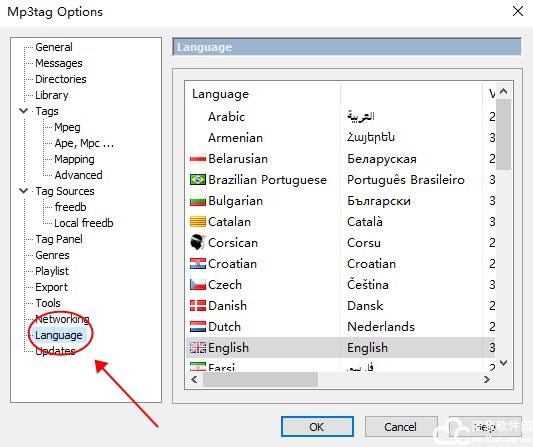533x447 pixels.
Task: Click the native name Nederlands
Action: [x=381, y=327]
